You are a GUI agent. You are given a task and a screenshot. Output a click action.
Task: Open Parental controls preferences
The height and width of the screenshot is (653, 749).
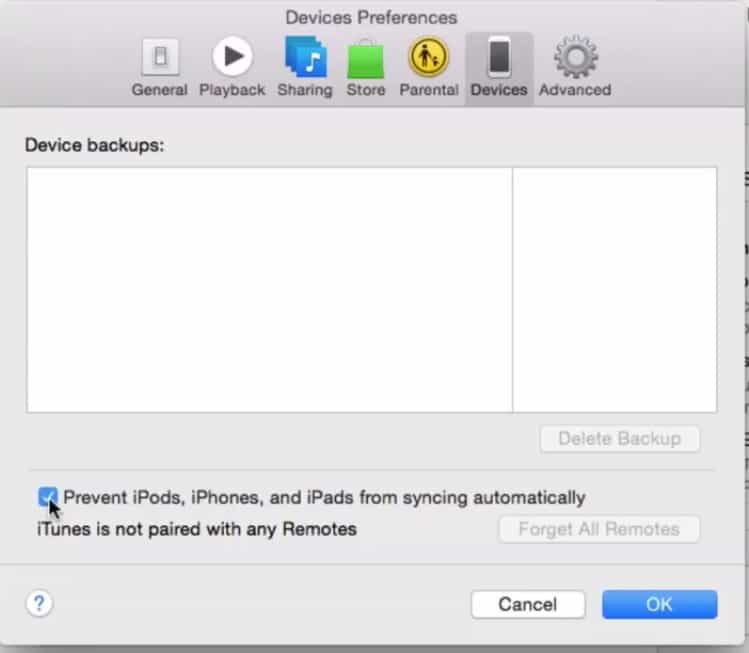428,67
